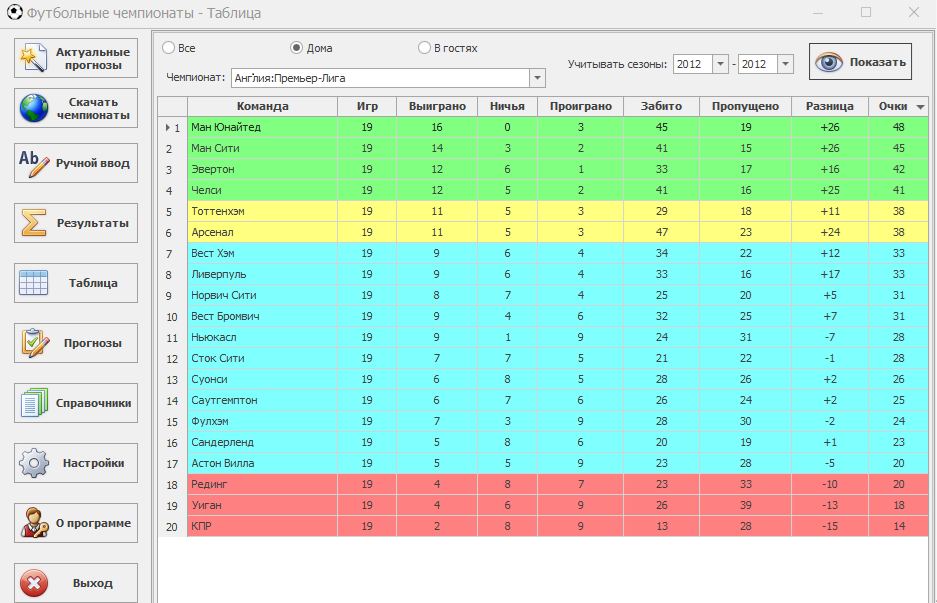Image resolution: width=937 pixels, height=603 pixels.
Task: Click the sigma icon for Результаты
Action: [x=33, y=223]
